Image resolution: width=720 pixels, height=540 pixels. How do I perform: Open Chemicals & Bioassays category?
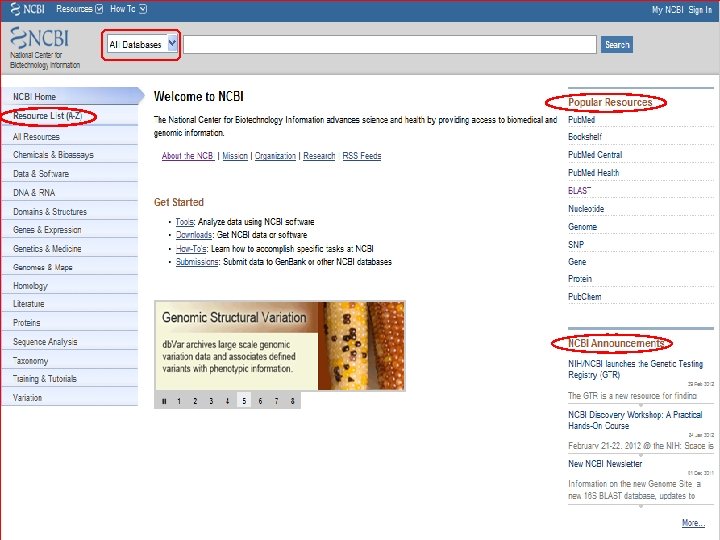pyautogui.click(x=70, y=155)
